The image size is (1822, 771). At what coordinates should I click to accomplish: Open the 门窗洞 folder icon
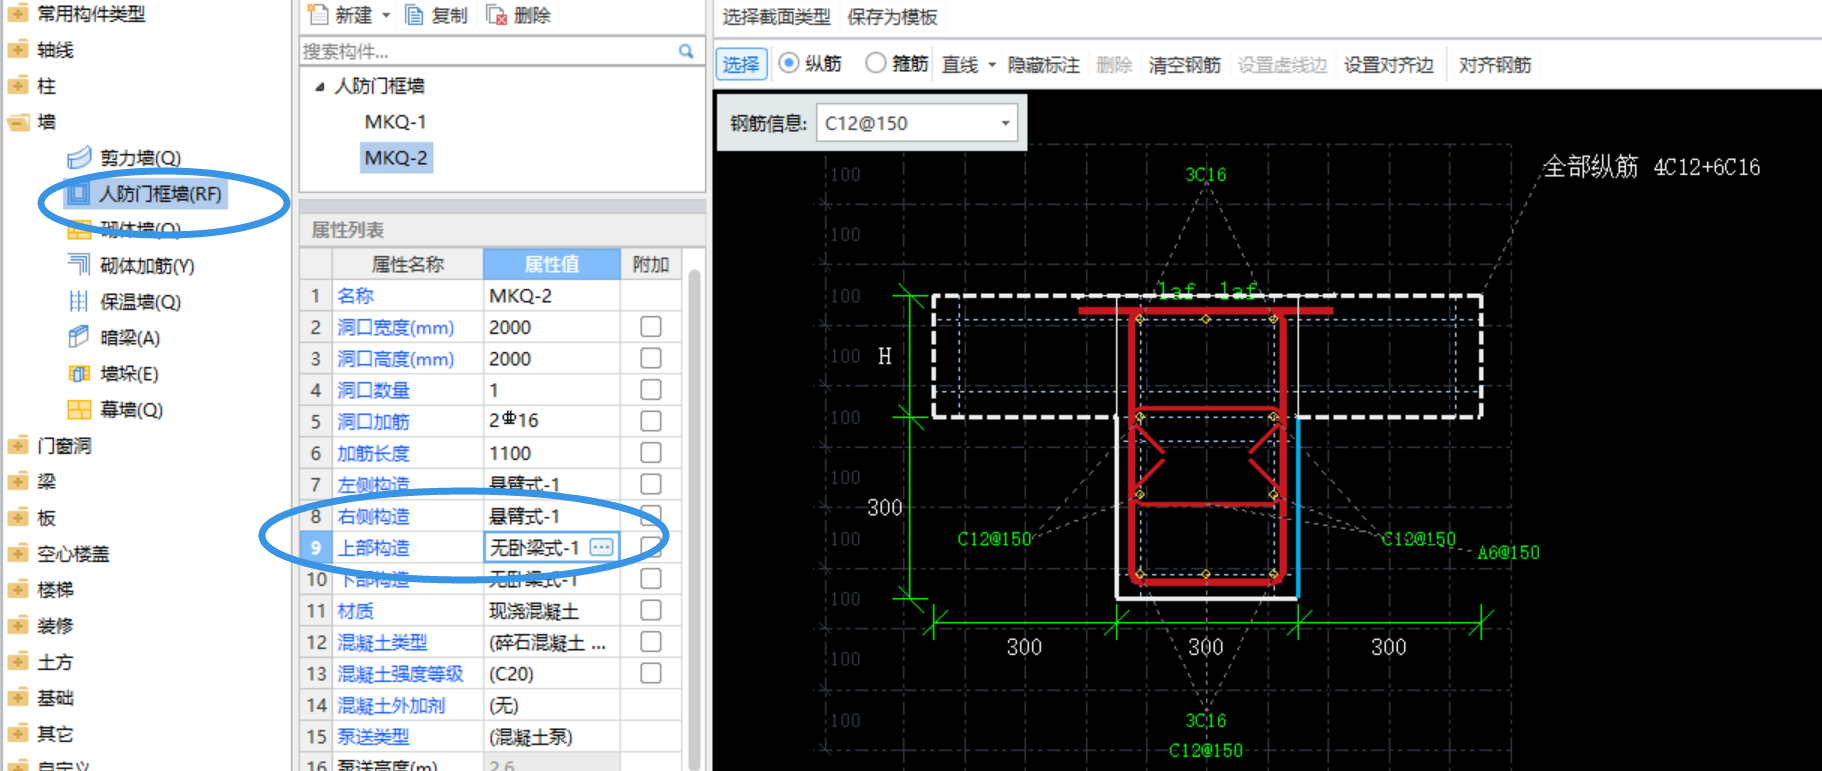coord(18,446)
